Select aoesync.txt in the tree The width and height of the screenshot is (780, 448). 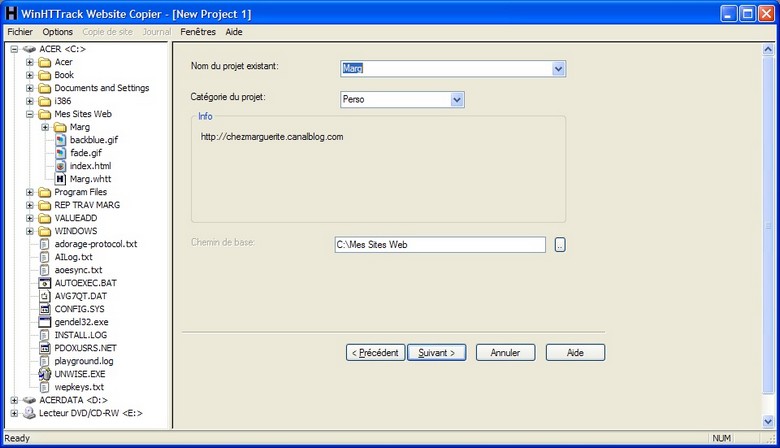pos(78,270)
